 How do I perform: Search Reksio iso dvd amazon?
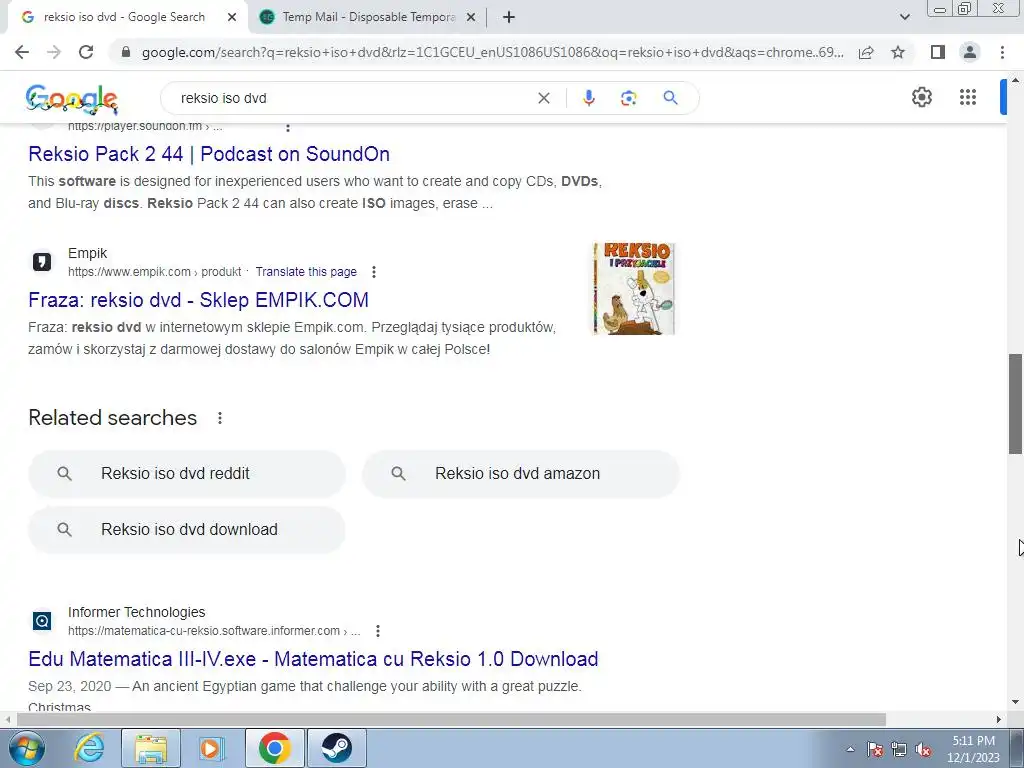pyautogui.click(x=520, y=473)
